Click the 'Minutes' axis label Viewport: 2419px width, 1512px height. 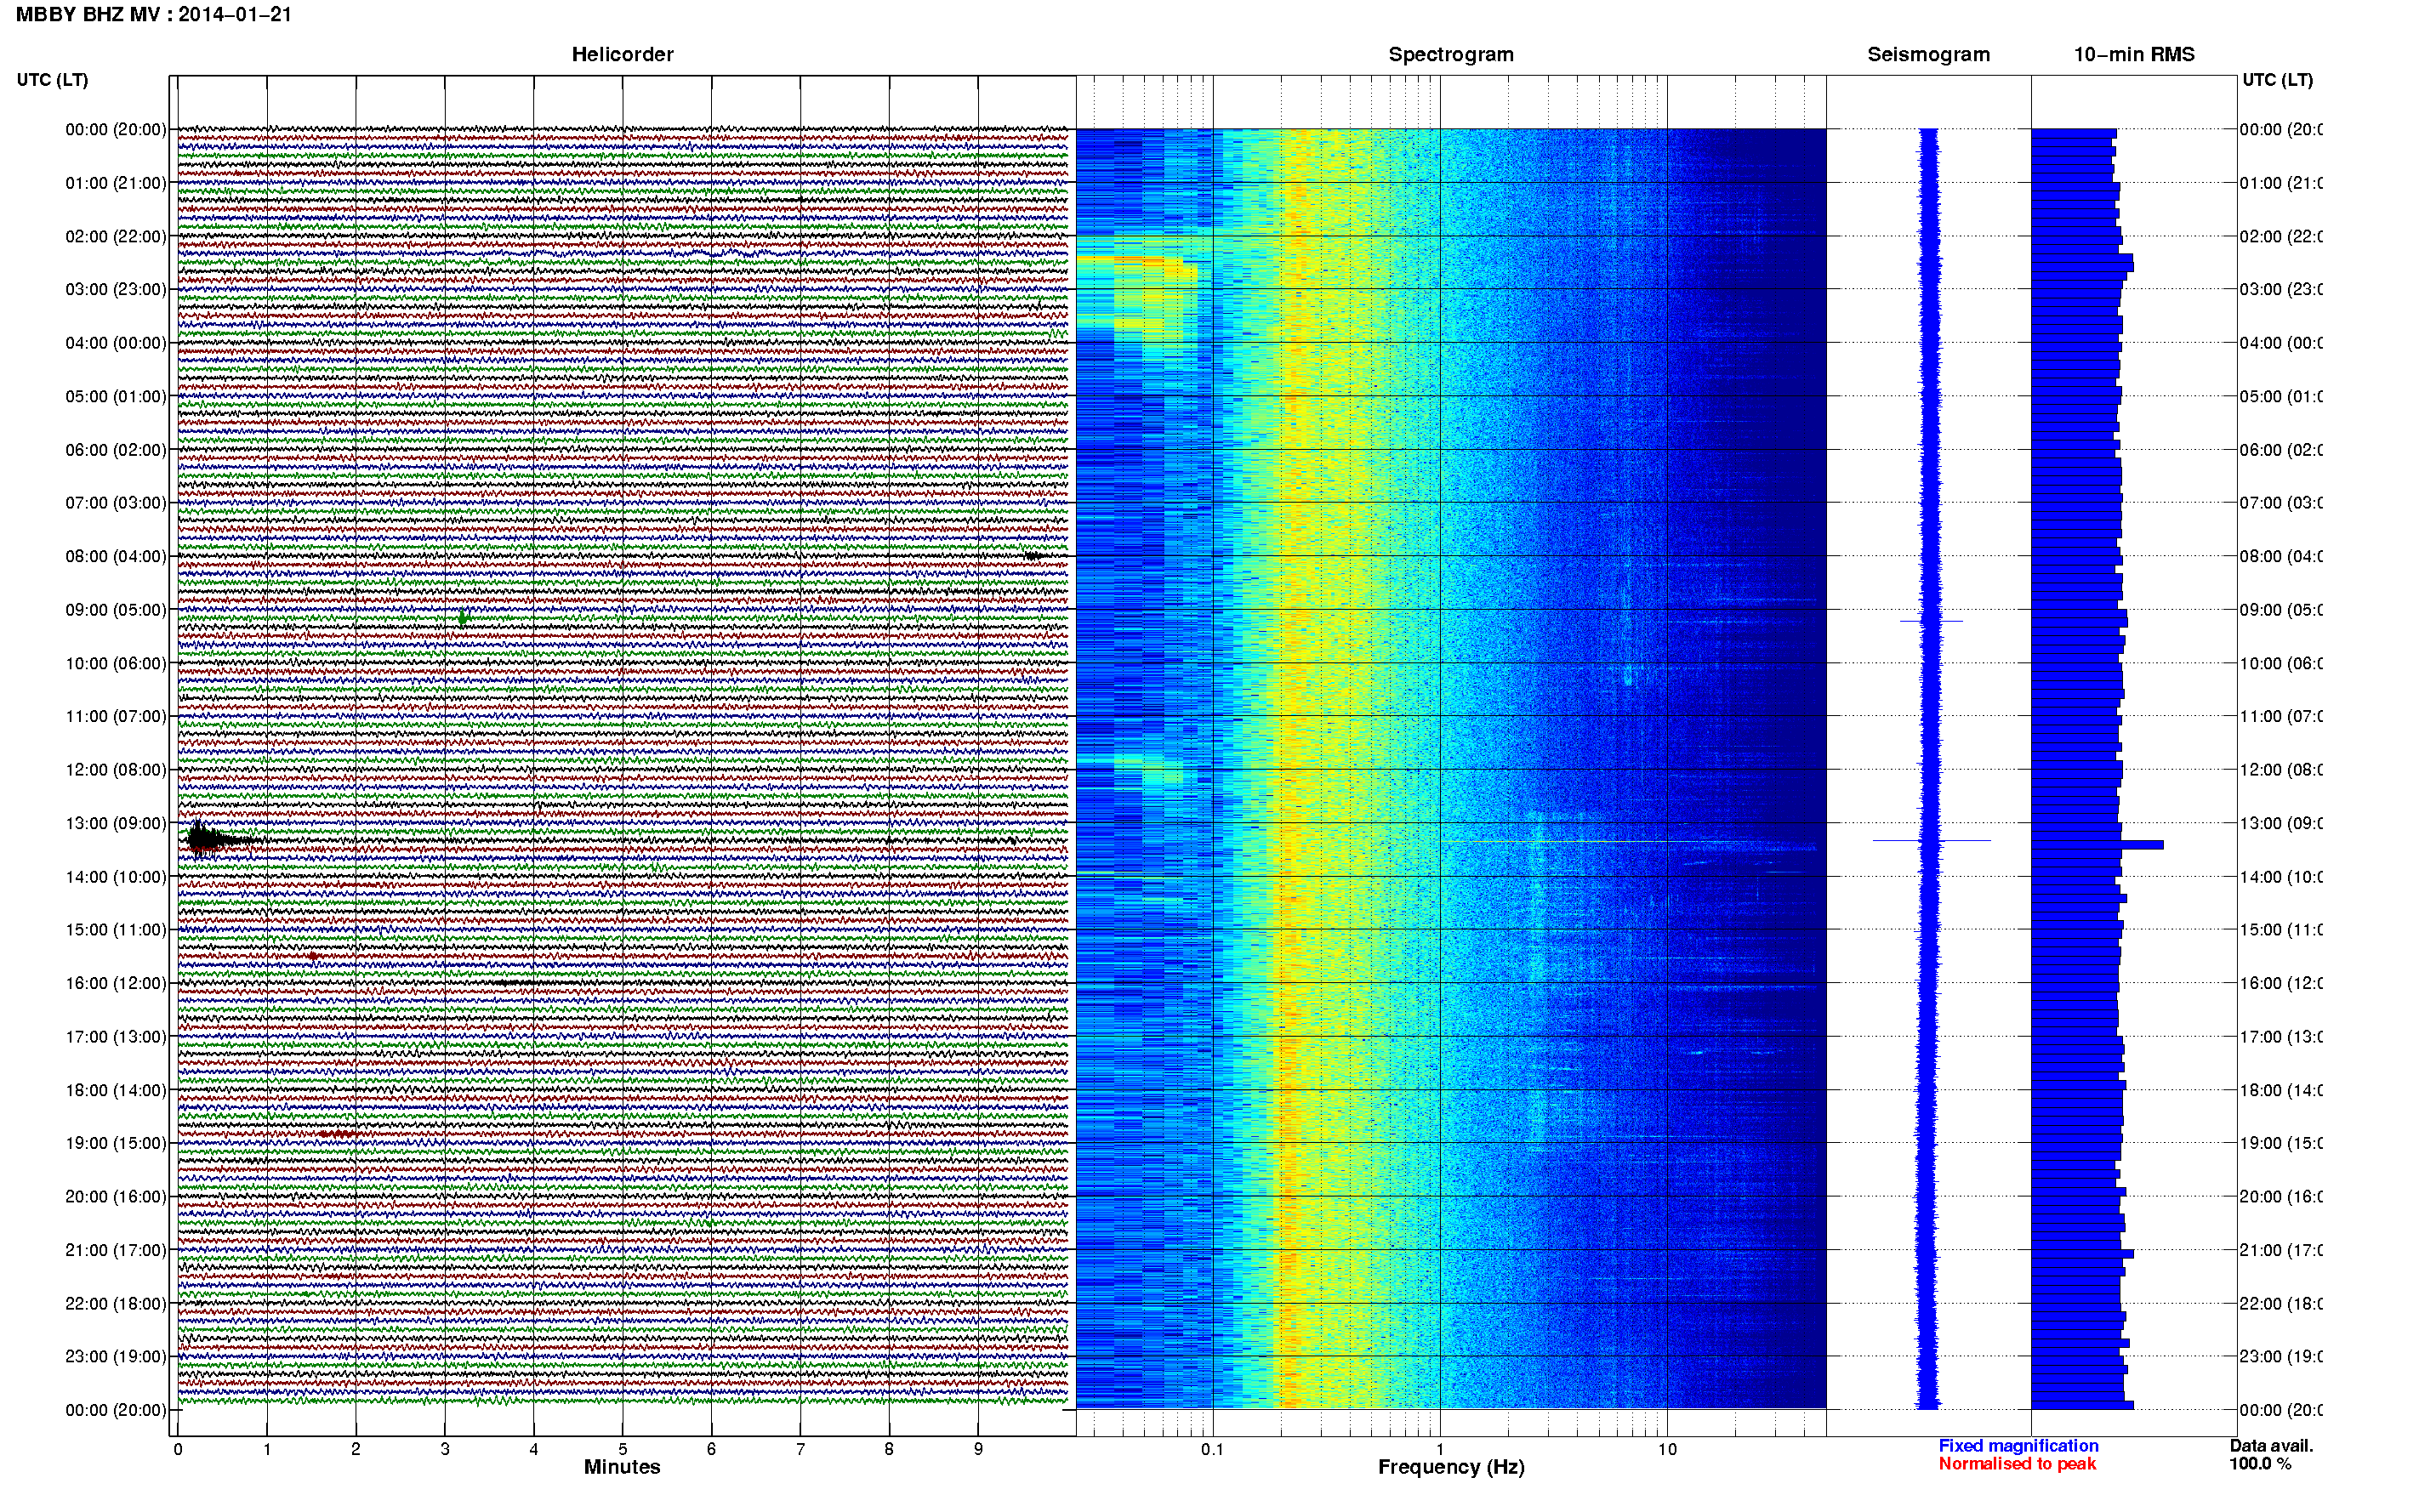[x=622, y=1467]
